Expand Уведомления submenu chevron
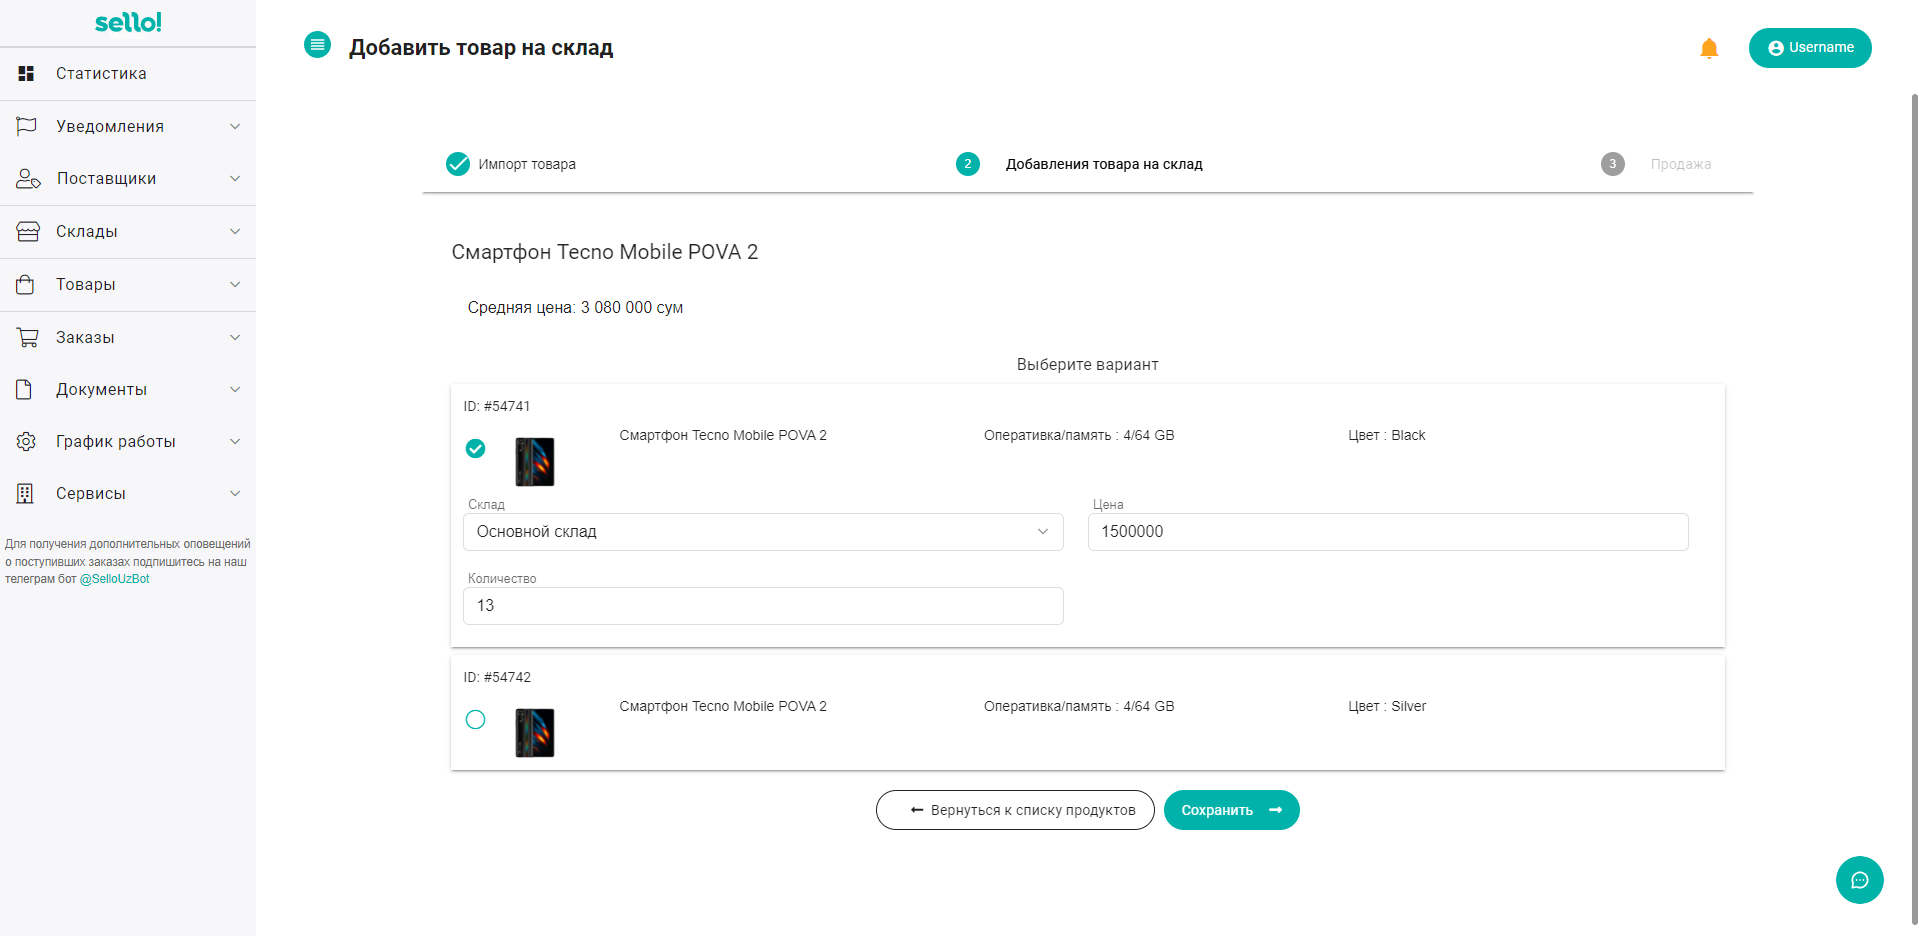Viewport: 1919px width, 936px height. tap(235, 126)
